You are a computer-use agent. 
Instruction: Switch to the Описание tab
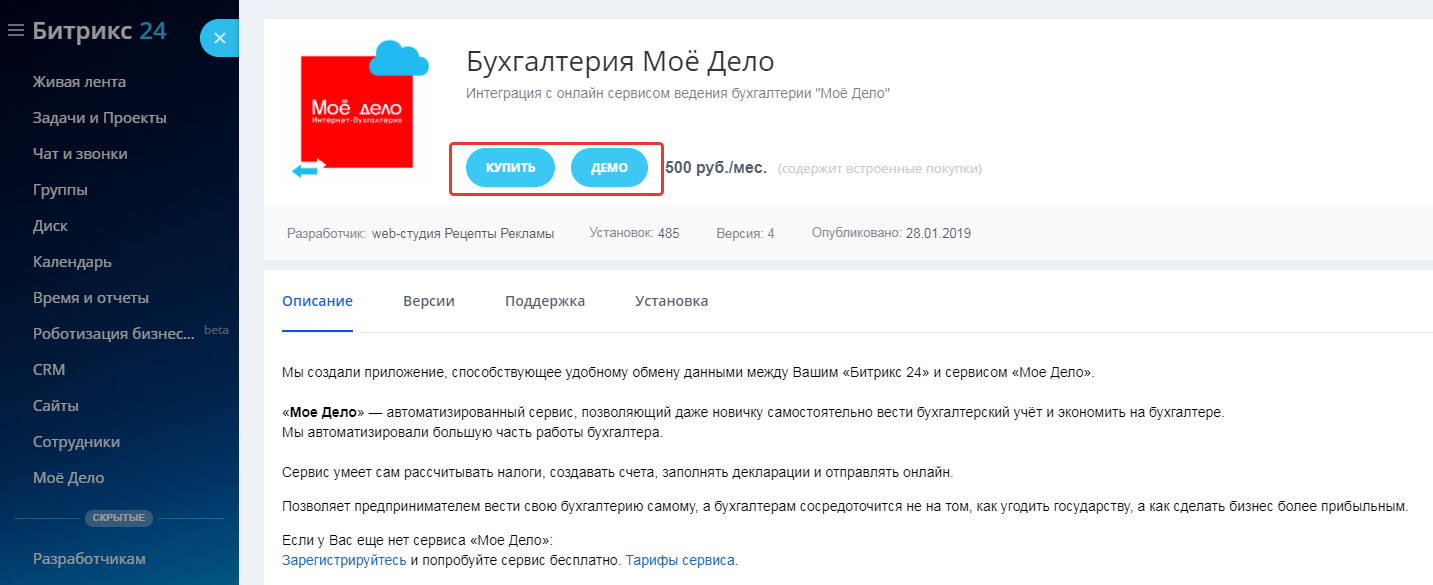(317, 301)
